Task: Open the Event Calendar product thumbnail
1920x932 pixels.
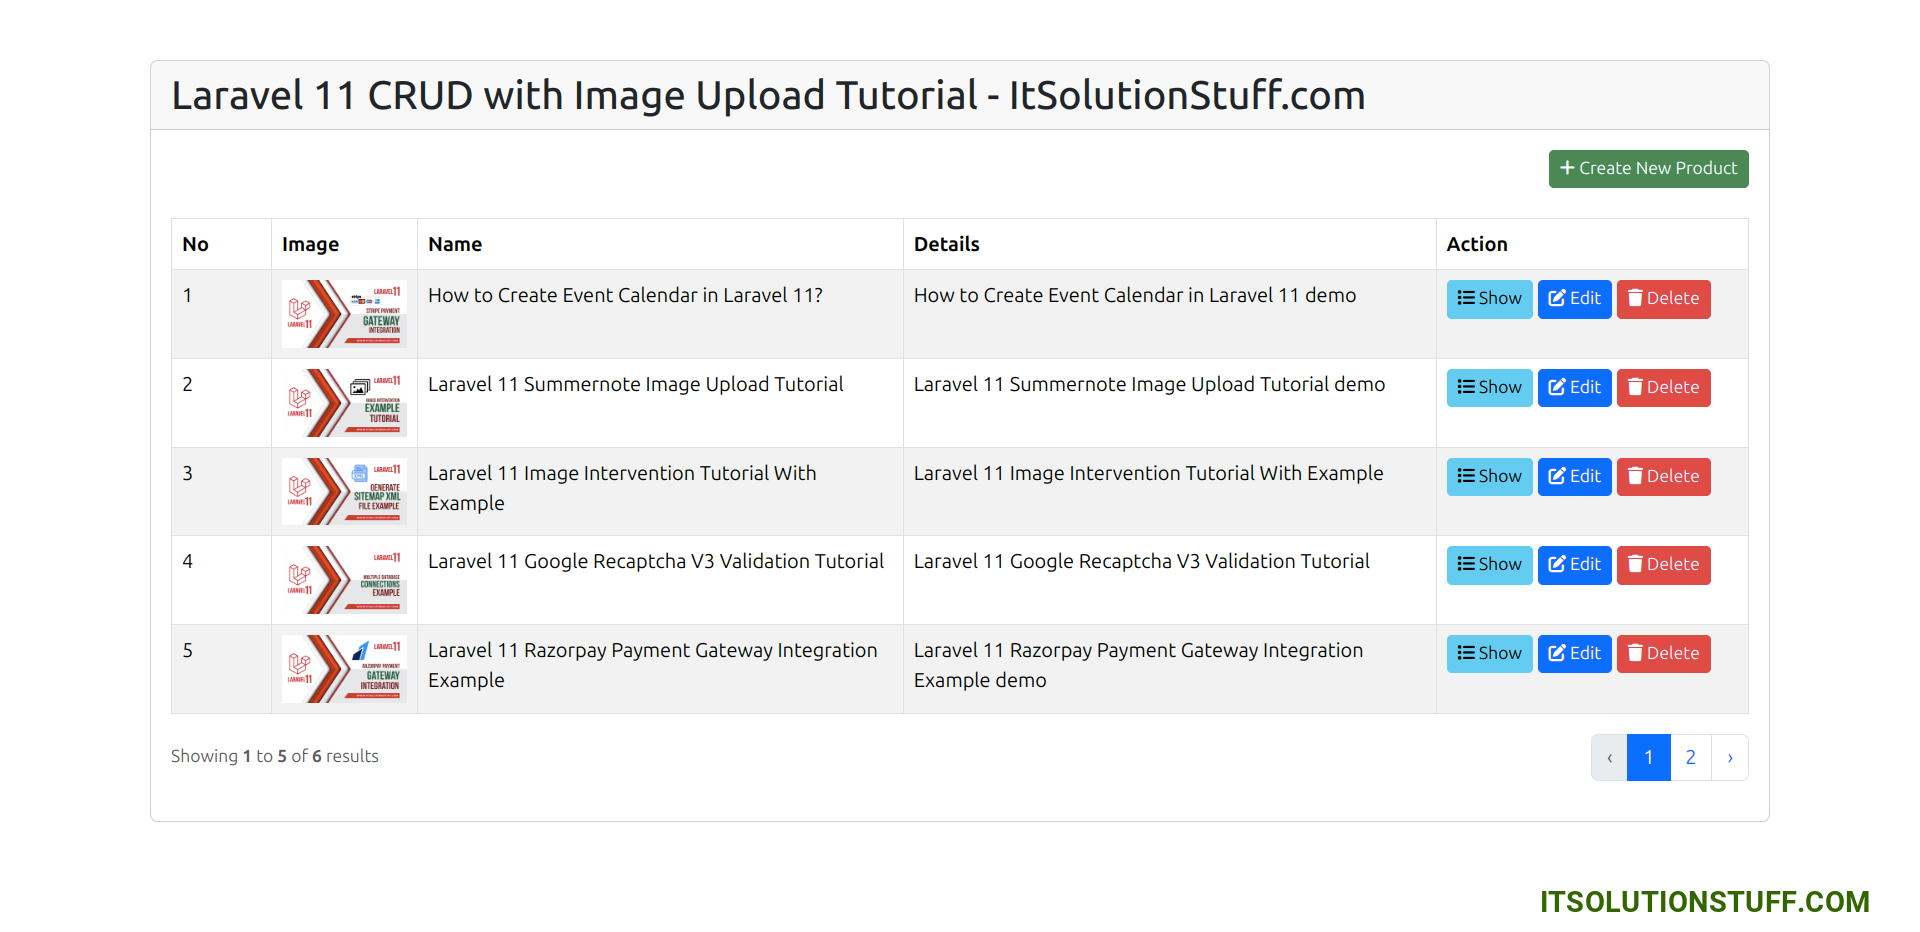Action: [344, 314]
